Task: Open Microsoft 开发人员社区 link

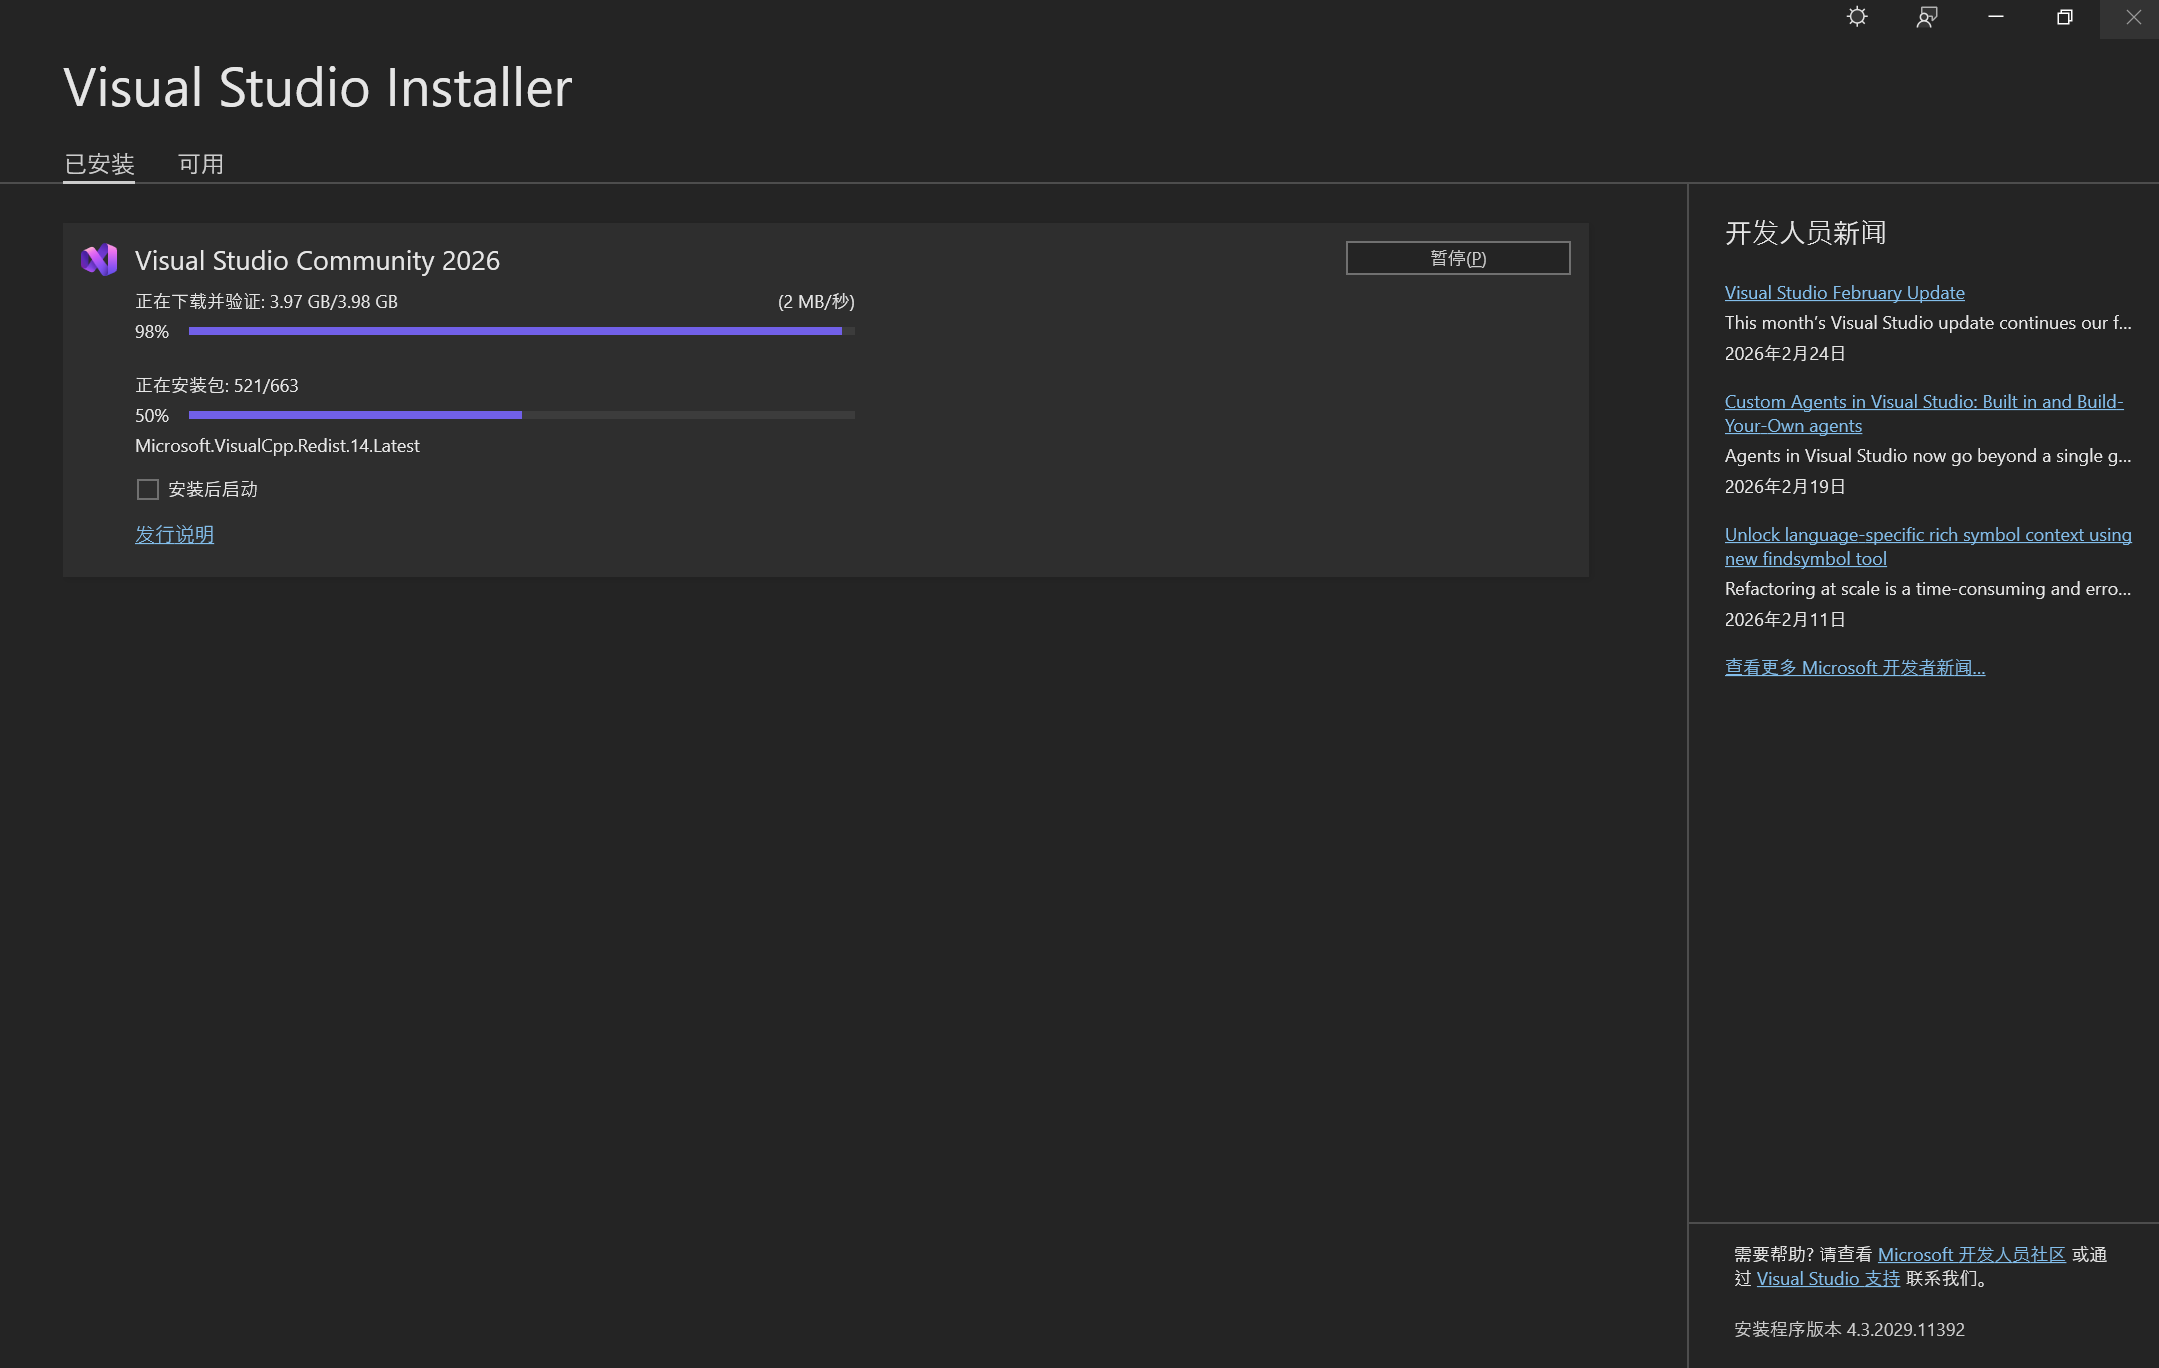Action: [x=1971, y=1254]
